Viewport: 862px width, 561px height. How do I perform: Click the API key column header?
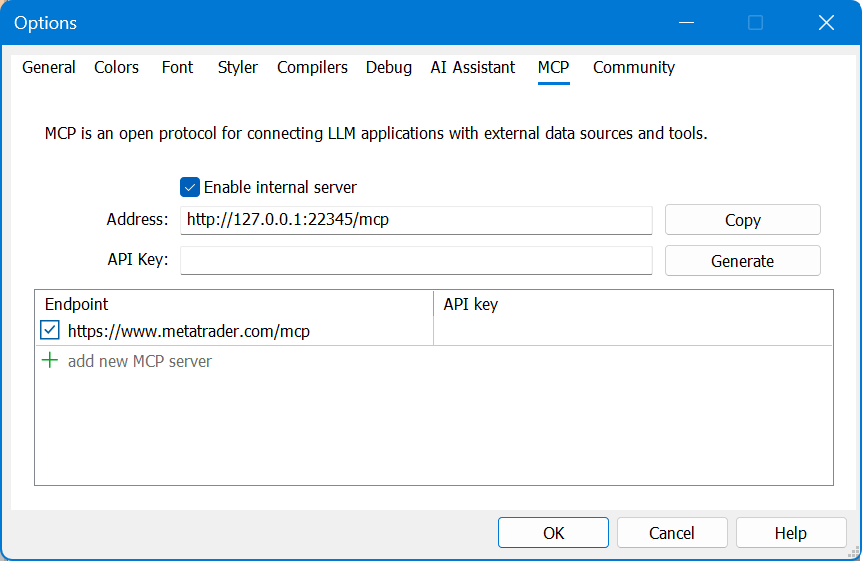pos(633,304)
